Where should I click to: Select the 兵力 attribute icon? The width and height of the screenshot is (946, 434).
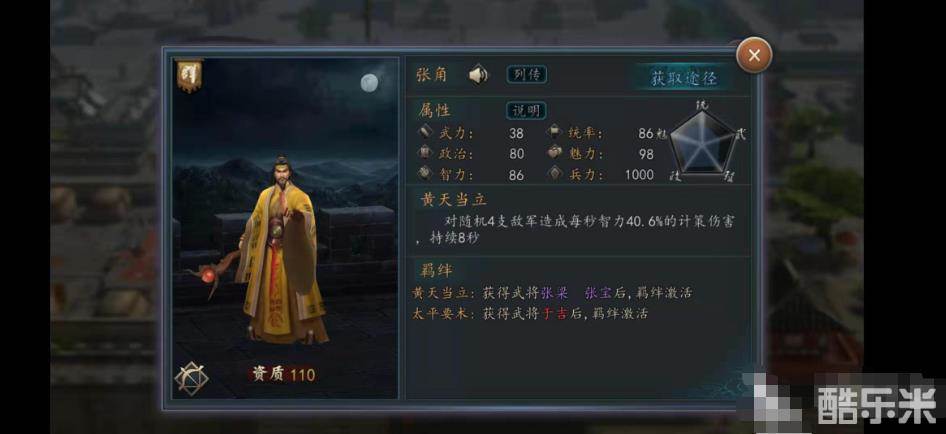(554, 174)
